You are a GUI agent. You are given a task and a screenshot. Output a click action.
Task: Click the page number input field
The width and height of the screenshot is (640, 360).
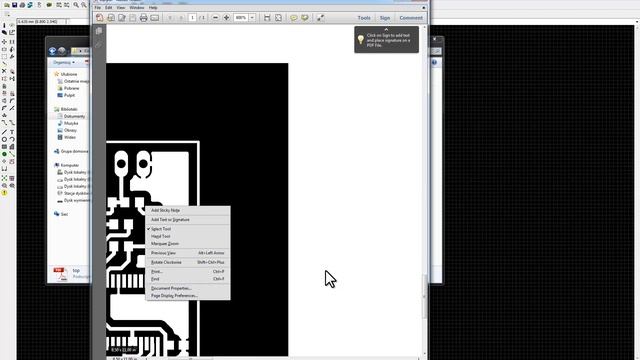pos(192,18)
